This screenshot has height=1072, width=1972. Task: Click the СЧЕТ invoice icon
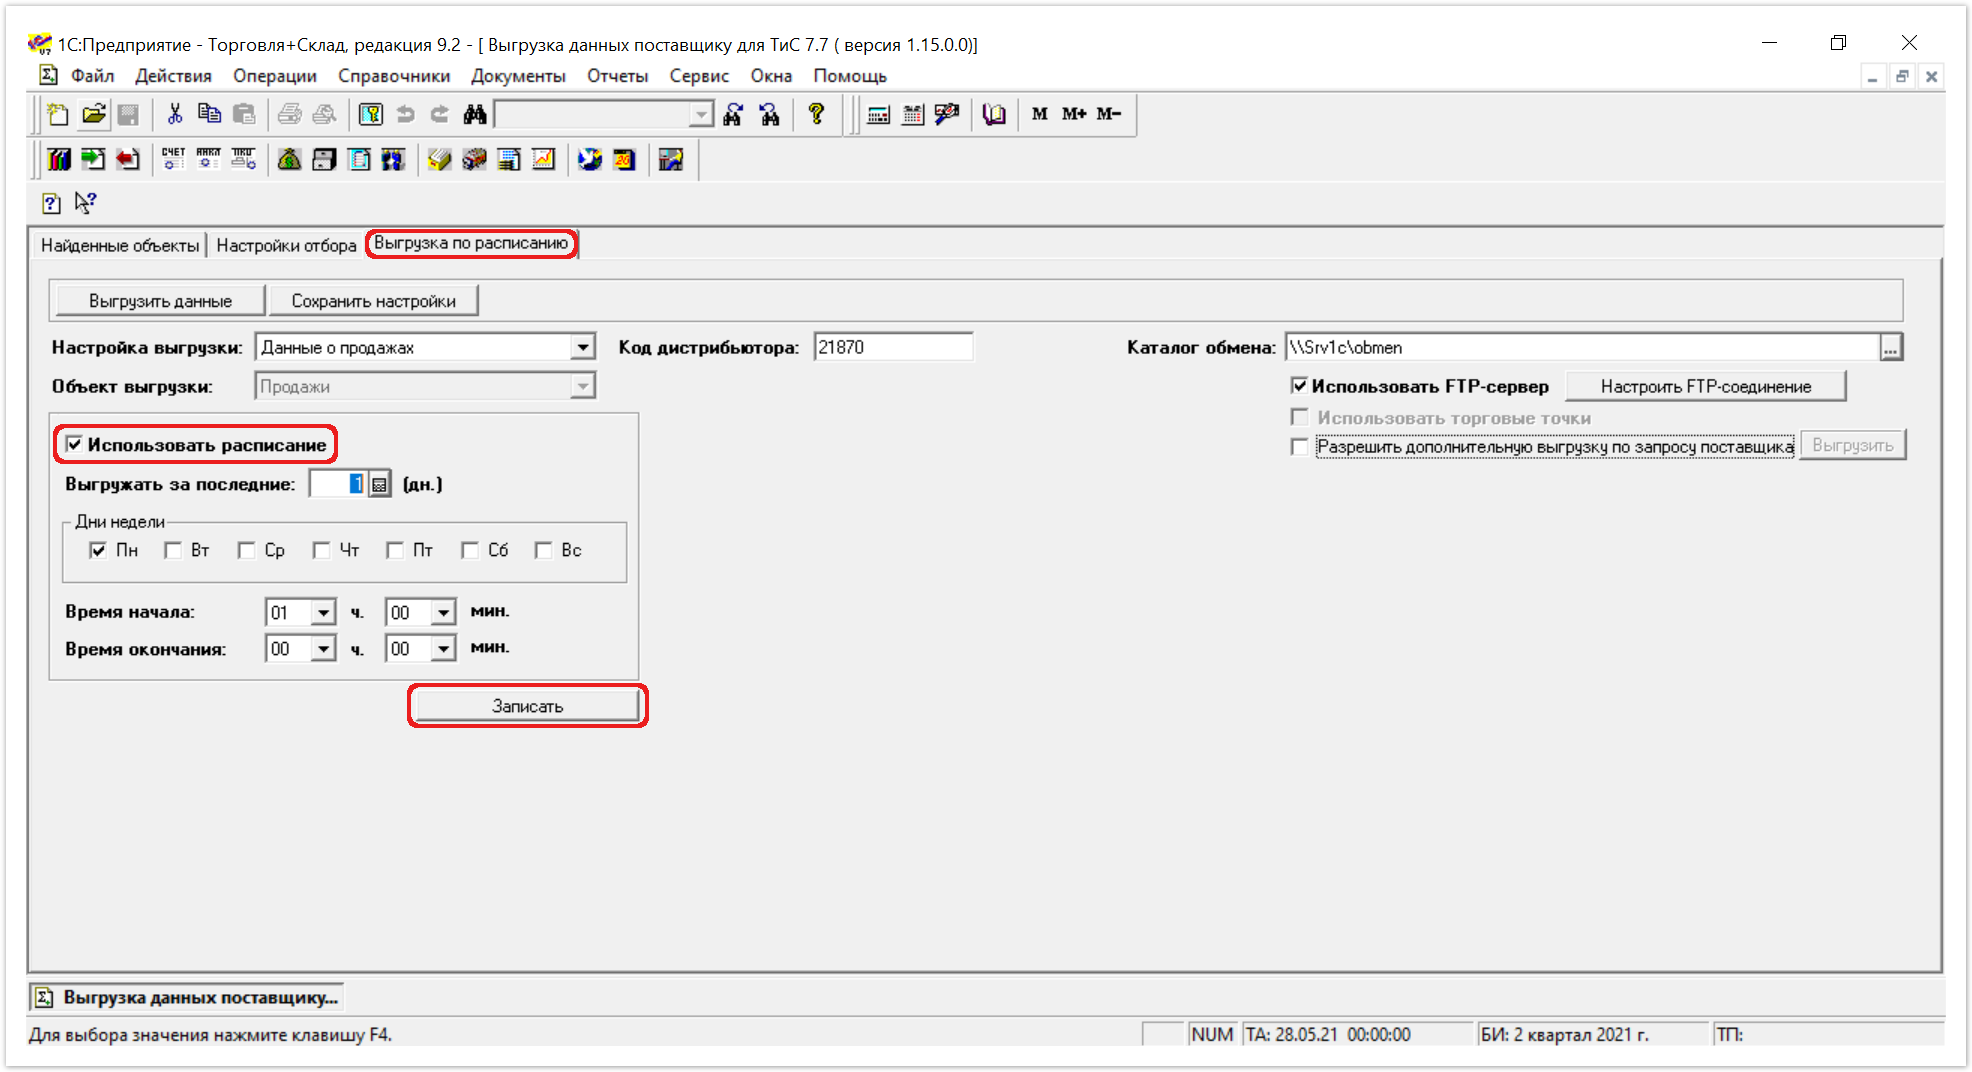click(x=173, y=159)
